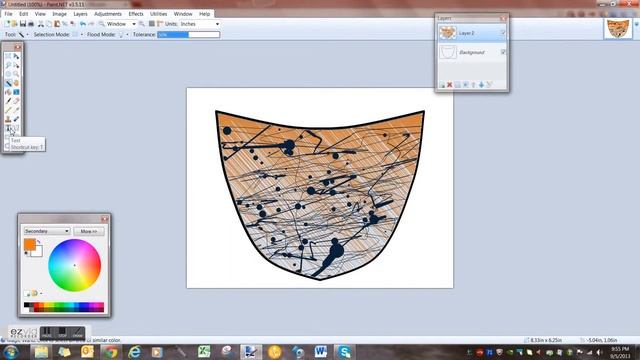This screenshot has height=360, width=640.
Task: Select the Paintbrush tool
Action: point(8,101)
